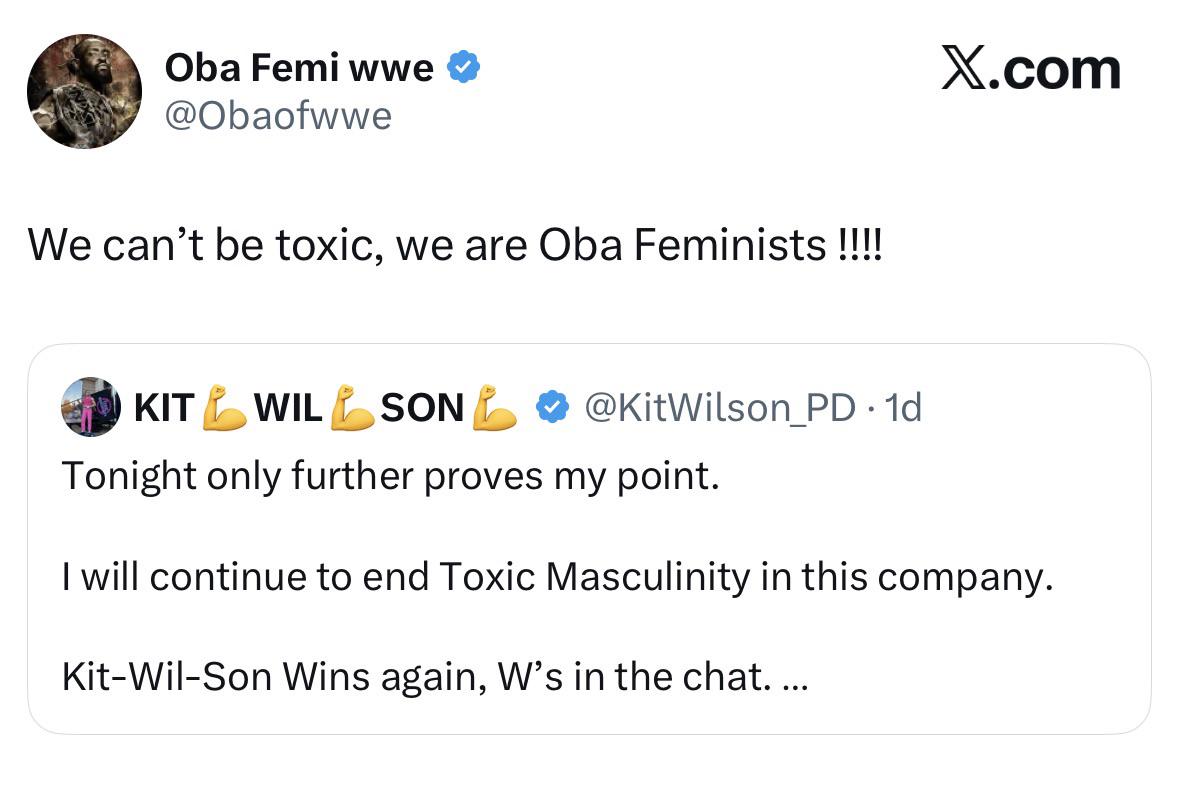The height and width of the screenshot is (790, 1179).
Task: Click the "Toxic Masculinity" sentence in the quoted post
Action: pos(557,577)
